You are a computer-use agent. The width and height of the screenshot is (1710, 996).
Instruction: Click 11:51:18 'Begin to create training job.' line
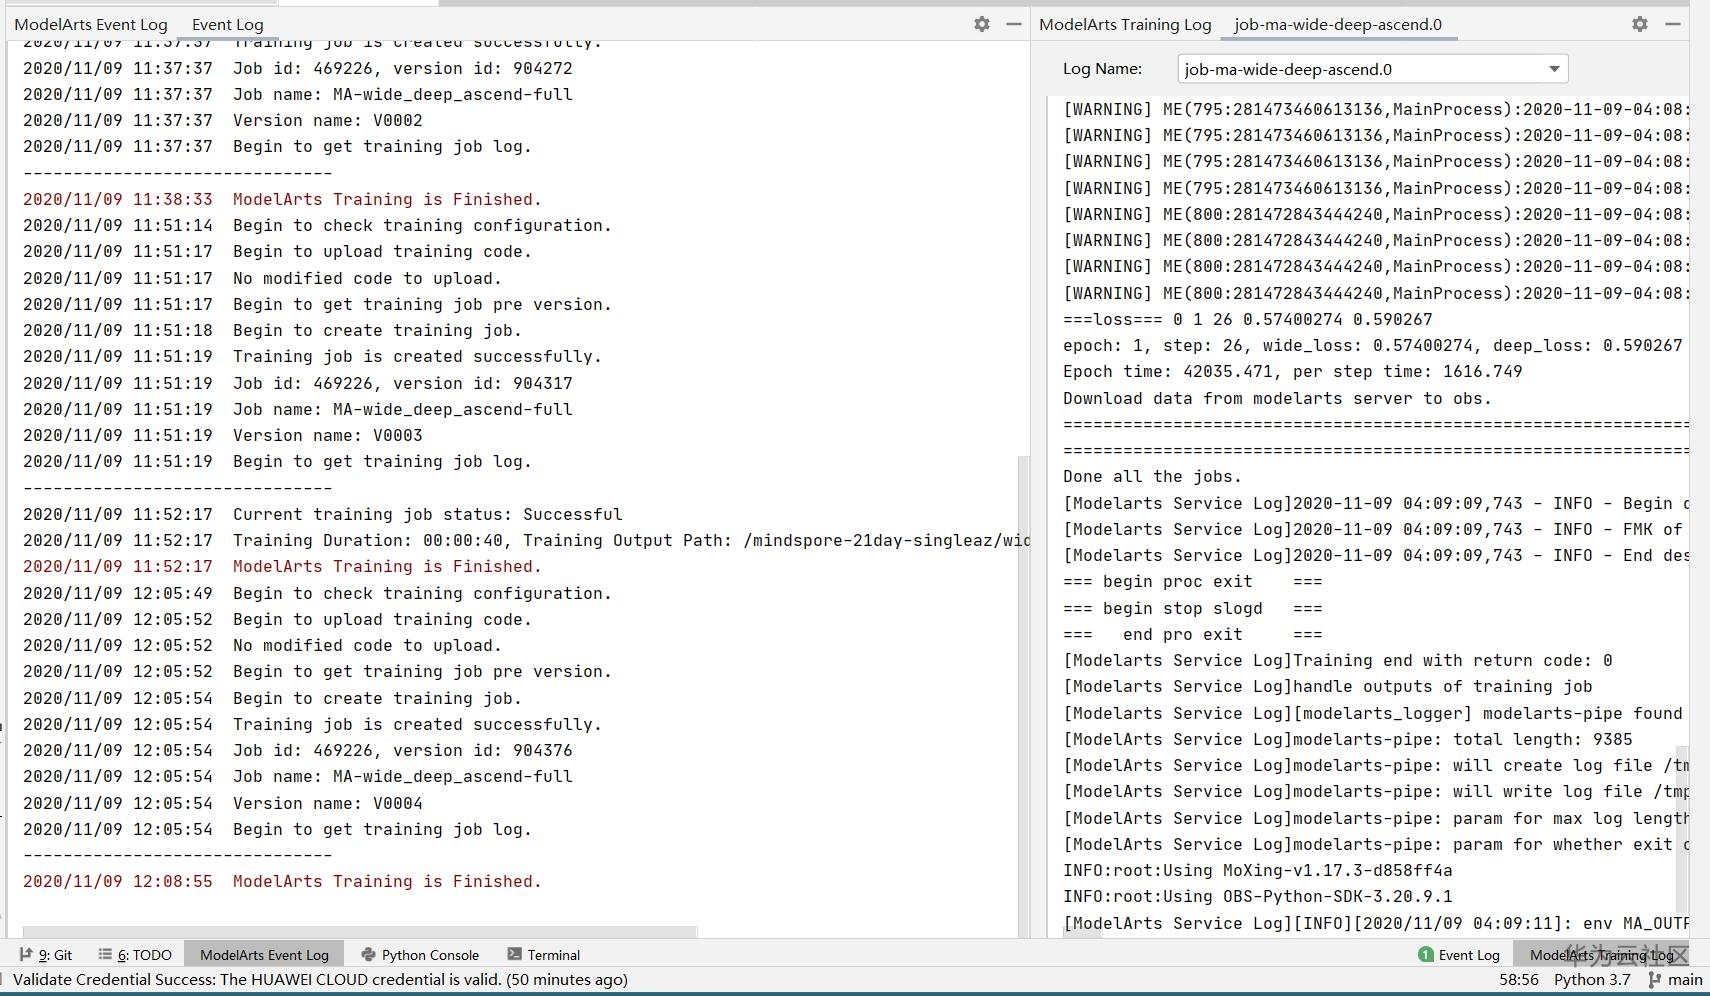[x=272, y=330]
